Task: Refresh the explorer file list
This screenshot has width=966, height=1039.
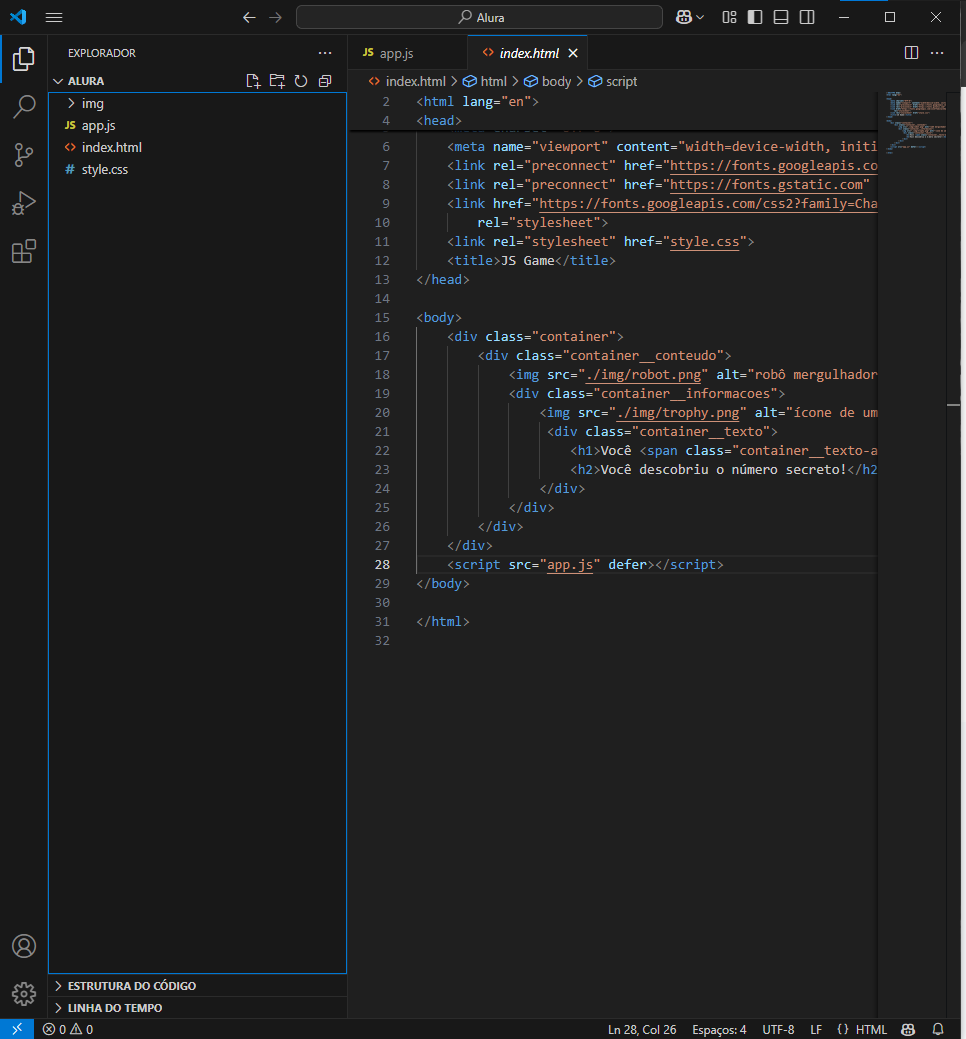Action: 301,81
